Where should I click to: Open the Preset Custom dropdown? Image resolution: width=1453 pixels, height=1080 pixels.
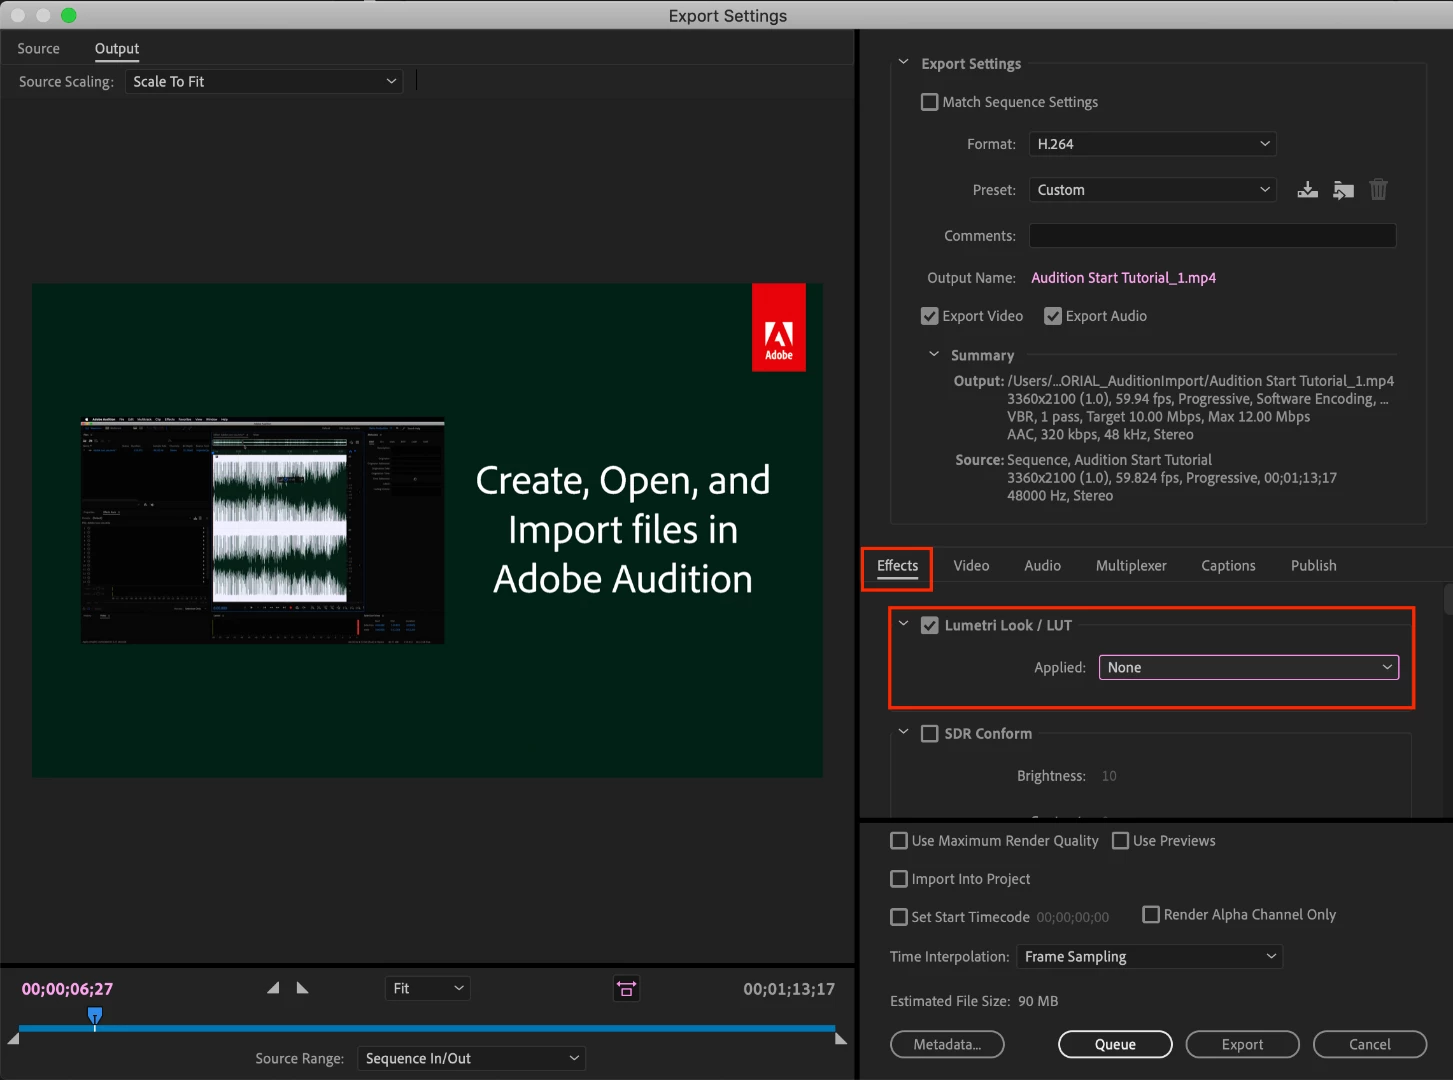[1153, 190]
